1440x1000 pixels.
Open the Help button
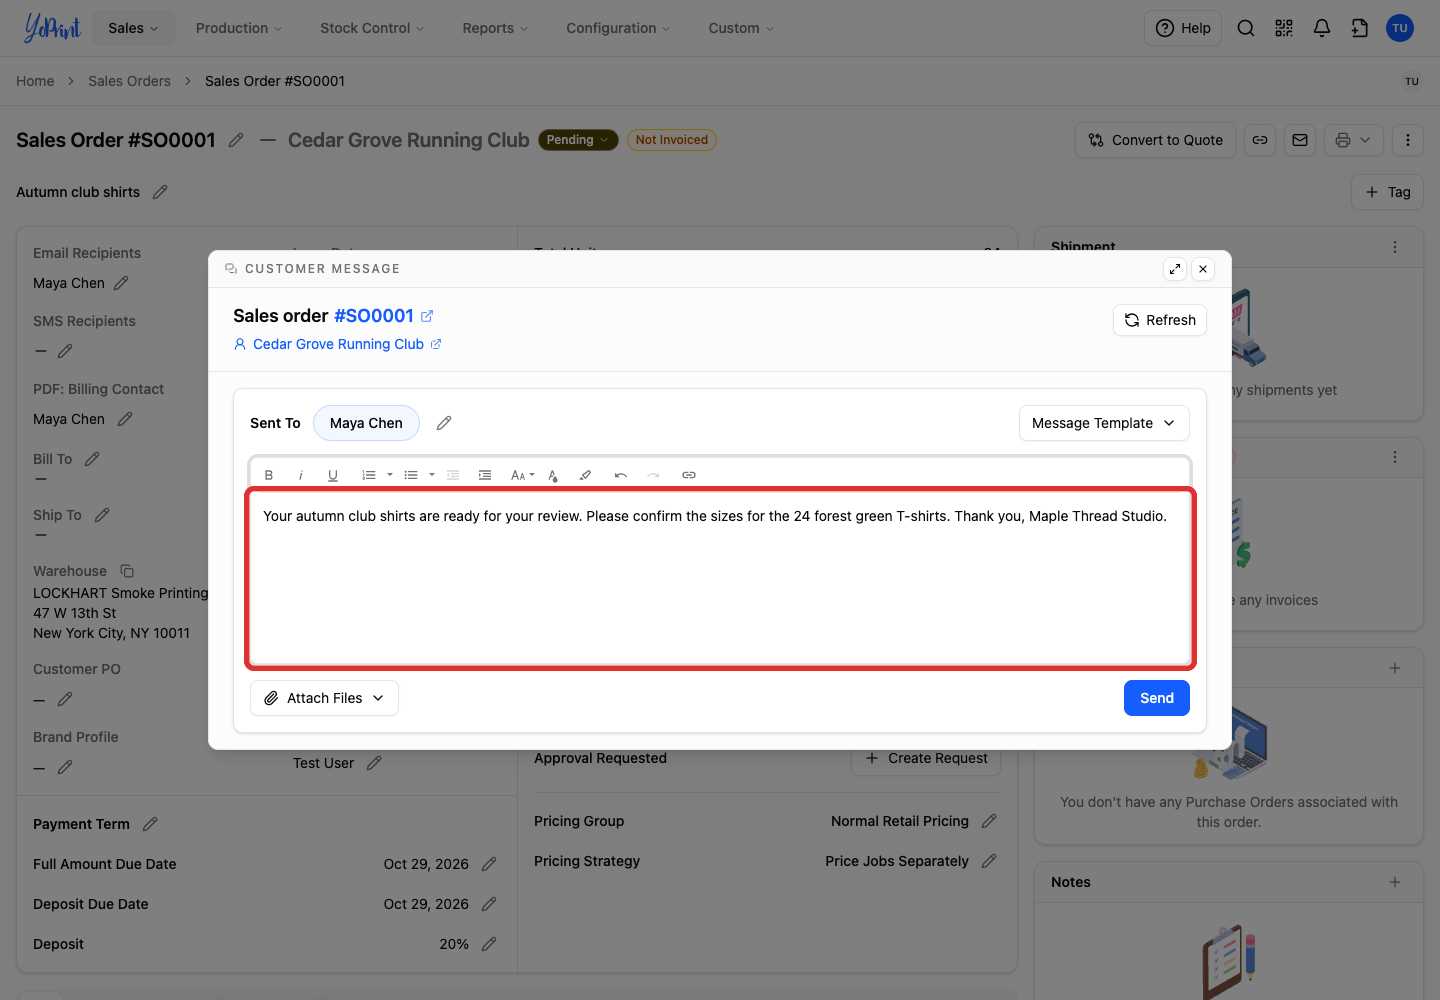1183,28
